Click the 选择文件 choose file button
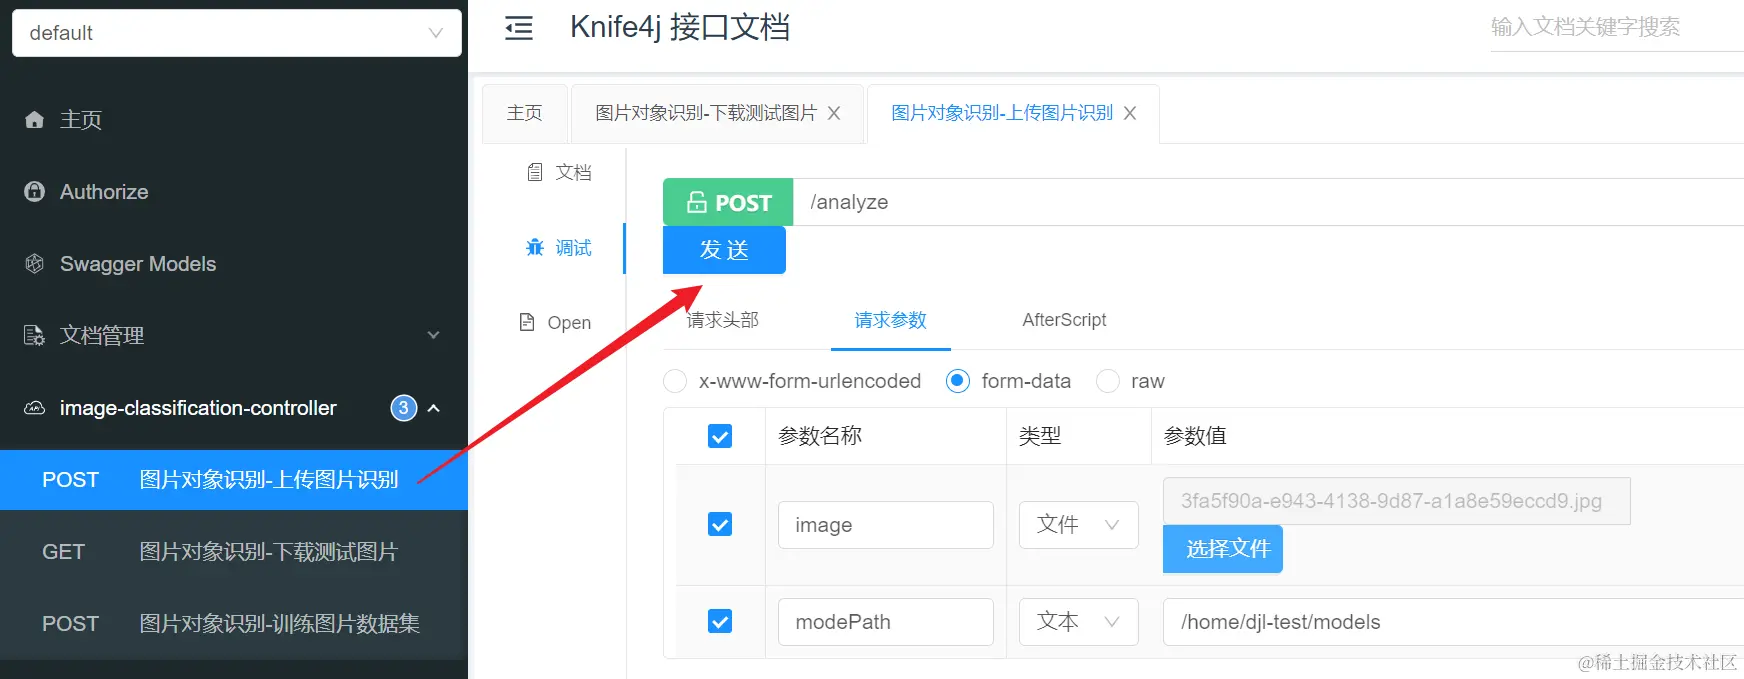This screenshot has width=1744, height=679. click(x=1222, y=549)
